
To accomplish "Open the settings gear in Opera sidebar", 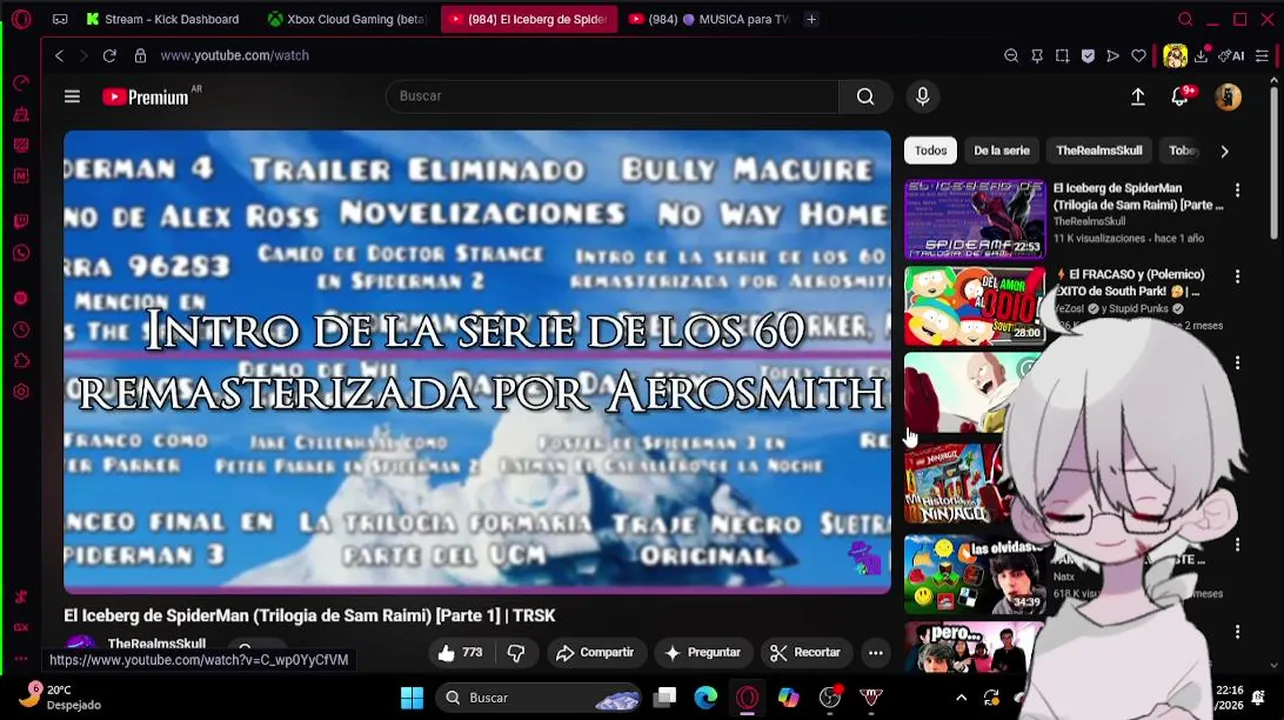I will click(x=21, y=392).
